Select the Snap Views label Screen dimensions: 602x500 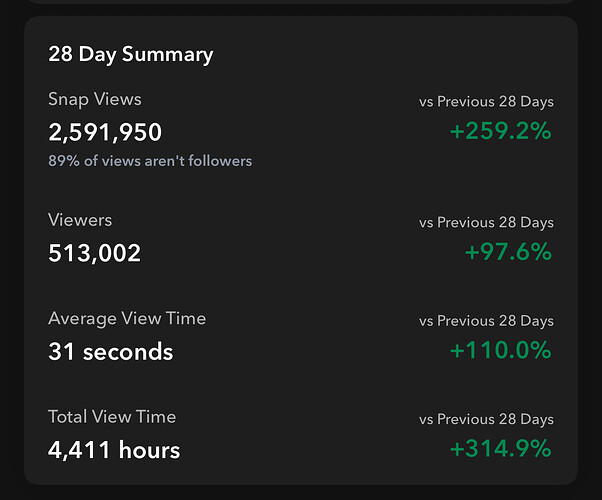click(95, 99)
